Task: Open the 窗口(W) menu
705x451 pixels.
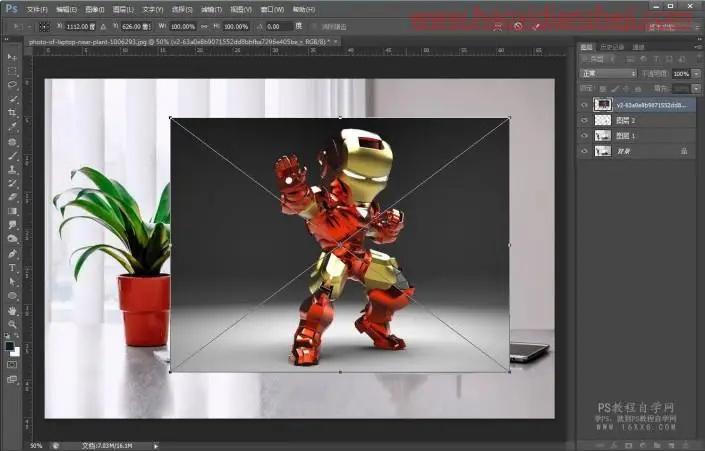Action: tap(272, 9)
